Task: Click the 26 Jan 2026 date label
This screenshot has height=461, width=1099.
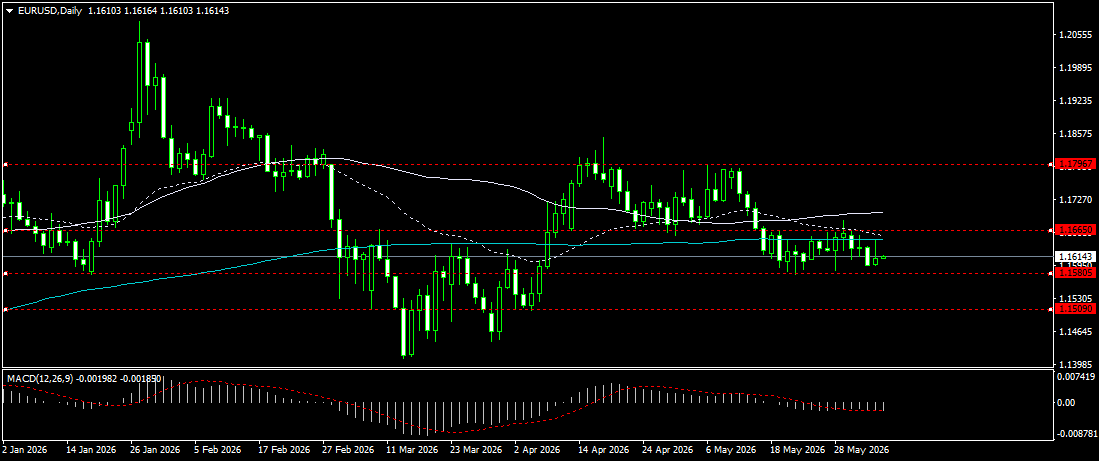Action: pos(156,450)
